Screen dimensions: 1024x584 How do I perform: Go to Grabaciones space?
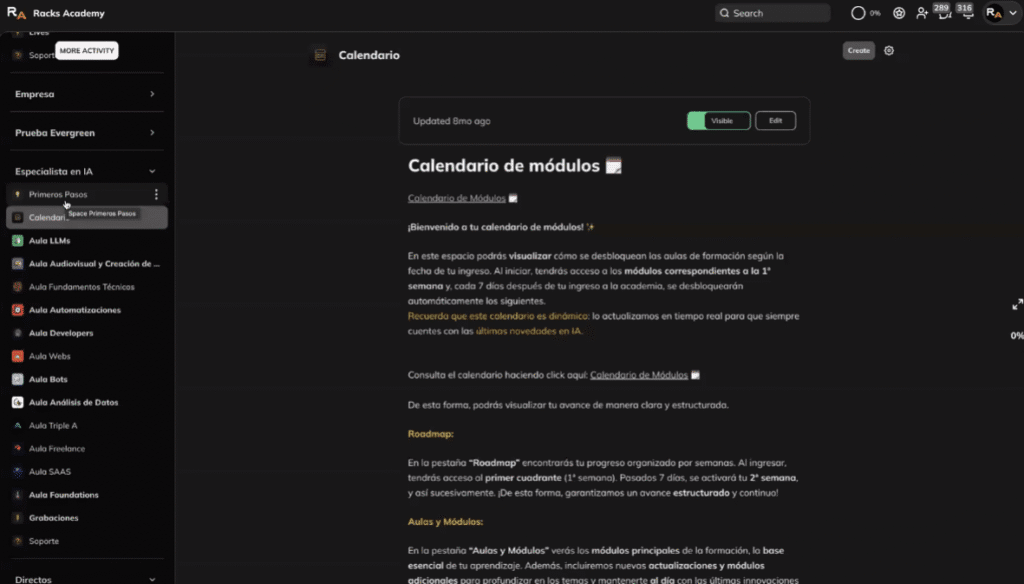click(53, 518)
